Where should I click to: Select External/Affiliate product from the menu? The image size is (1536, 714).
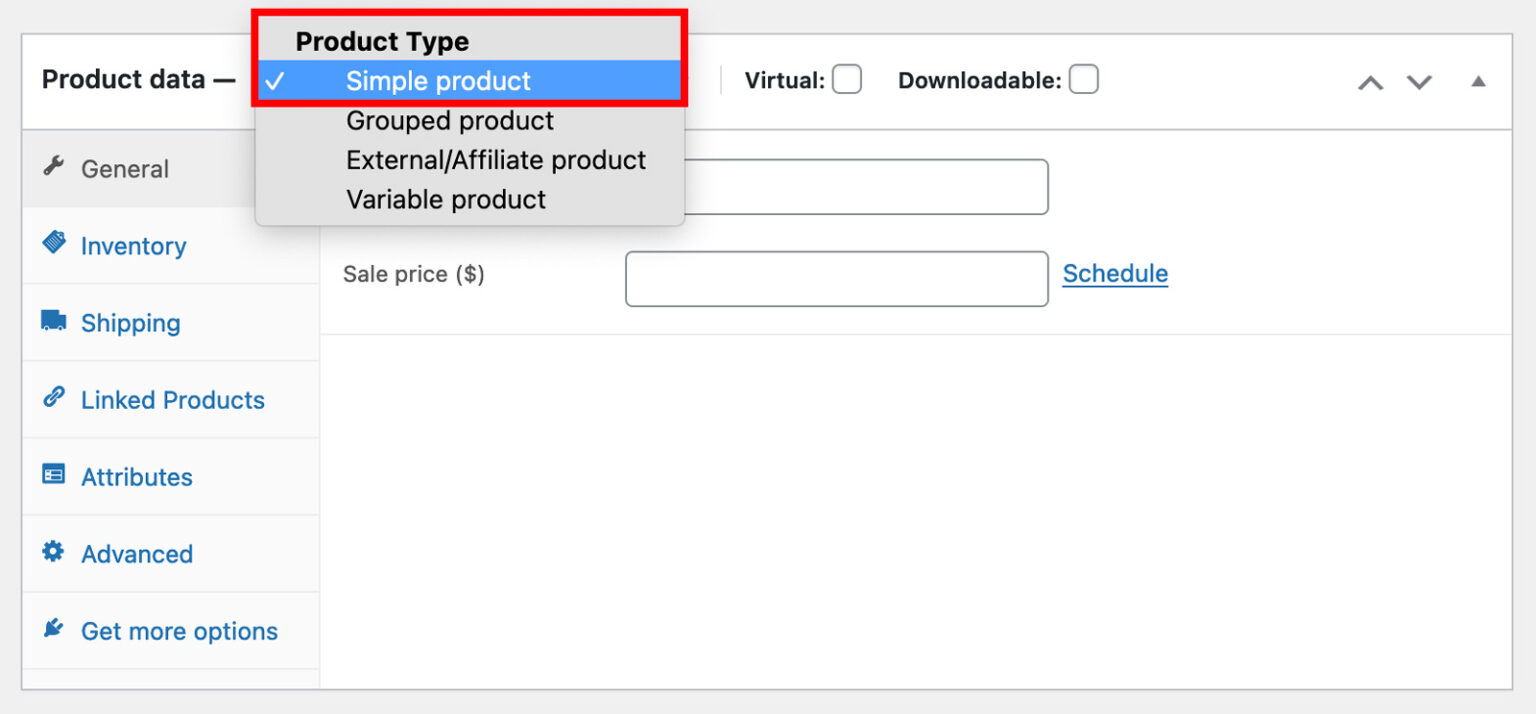pyautogui.click(x=496, y=160)
